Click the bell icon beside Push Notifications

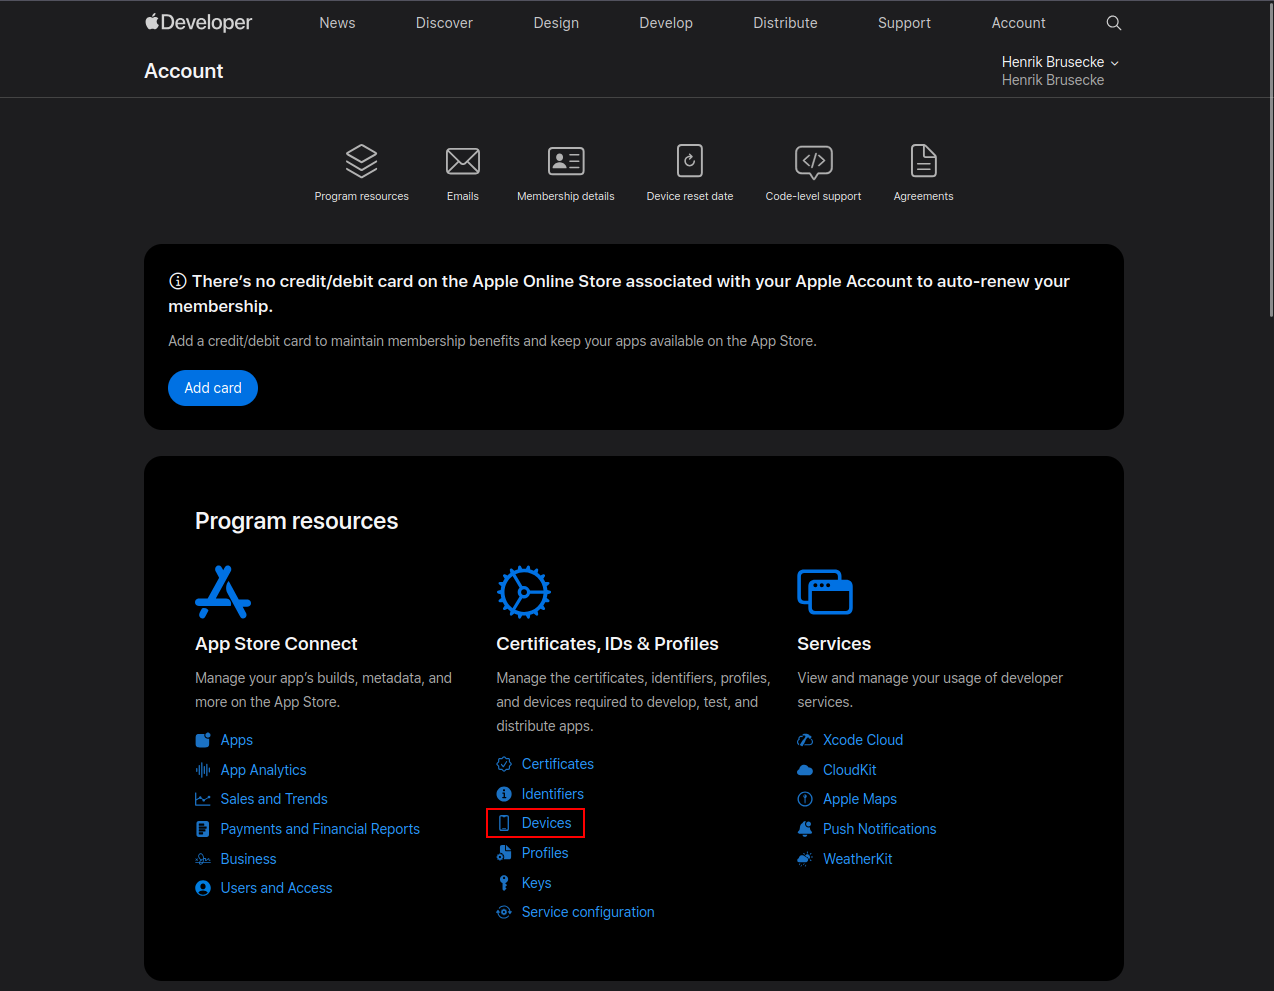coord(805,829)
